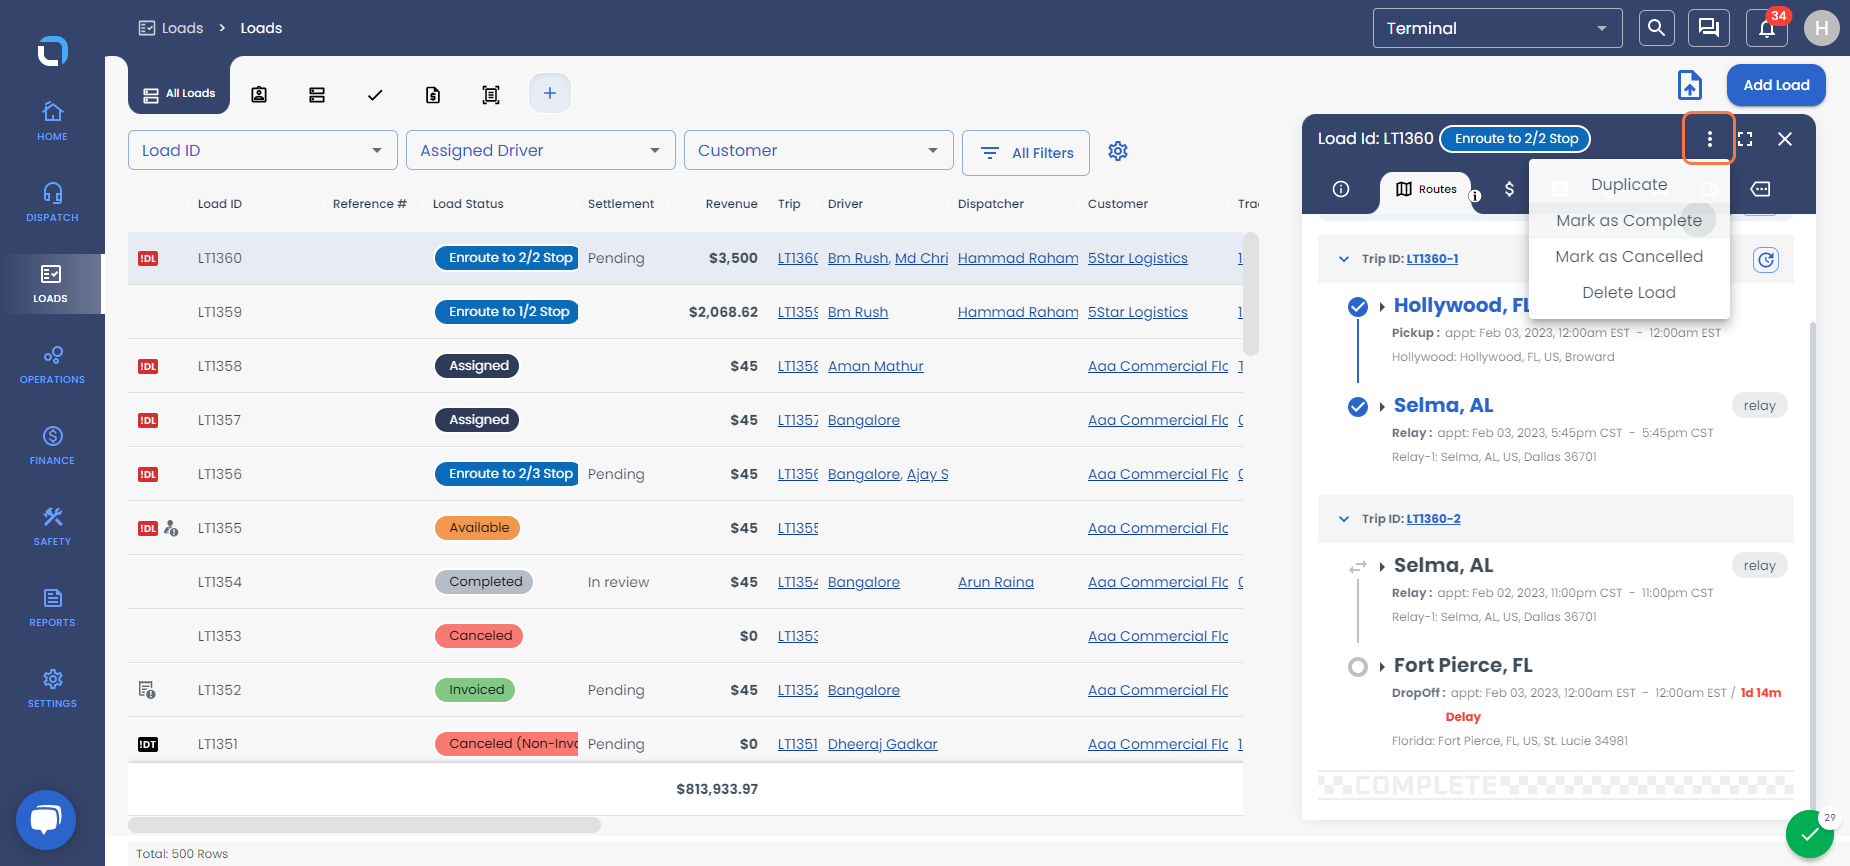
Task: Expand load detail panel to fullscreen
Action: click(1745, 139)
